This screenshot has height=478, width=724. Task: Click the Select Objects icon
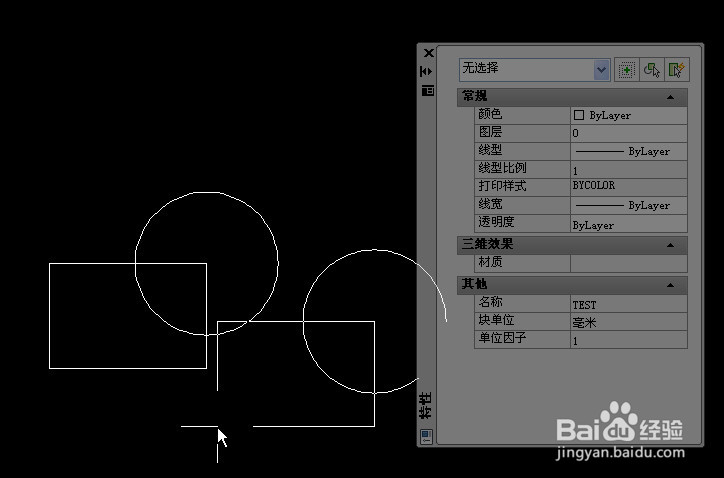pyautogui.click(x=652, y=70)
